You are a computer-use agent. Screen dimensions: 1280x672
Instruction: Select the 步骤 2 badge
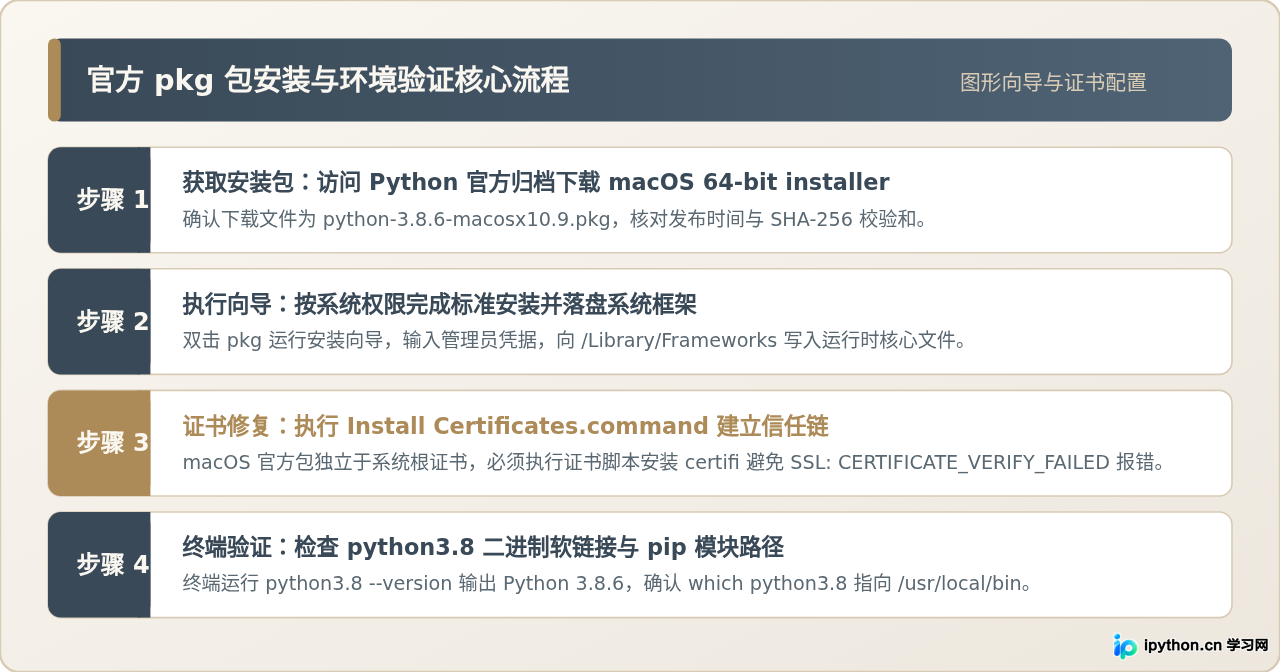pyautogui.click(x=100, y=322)
